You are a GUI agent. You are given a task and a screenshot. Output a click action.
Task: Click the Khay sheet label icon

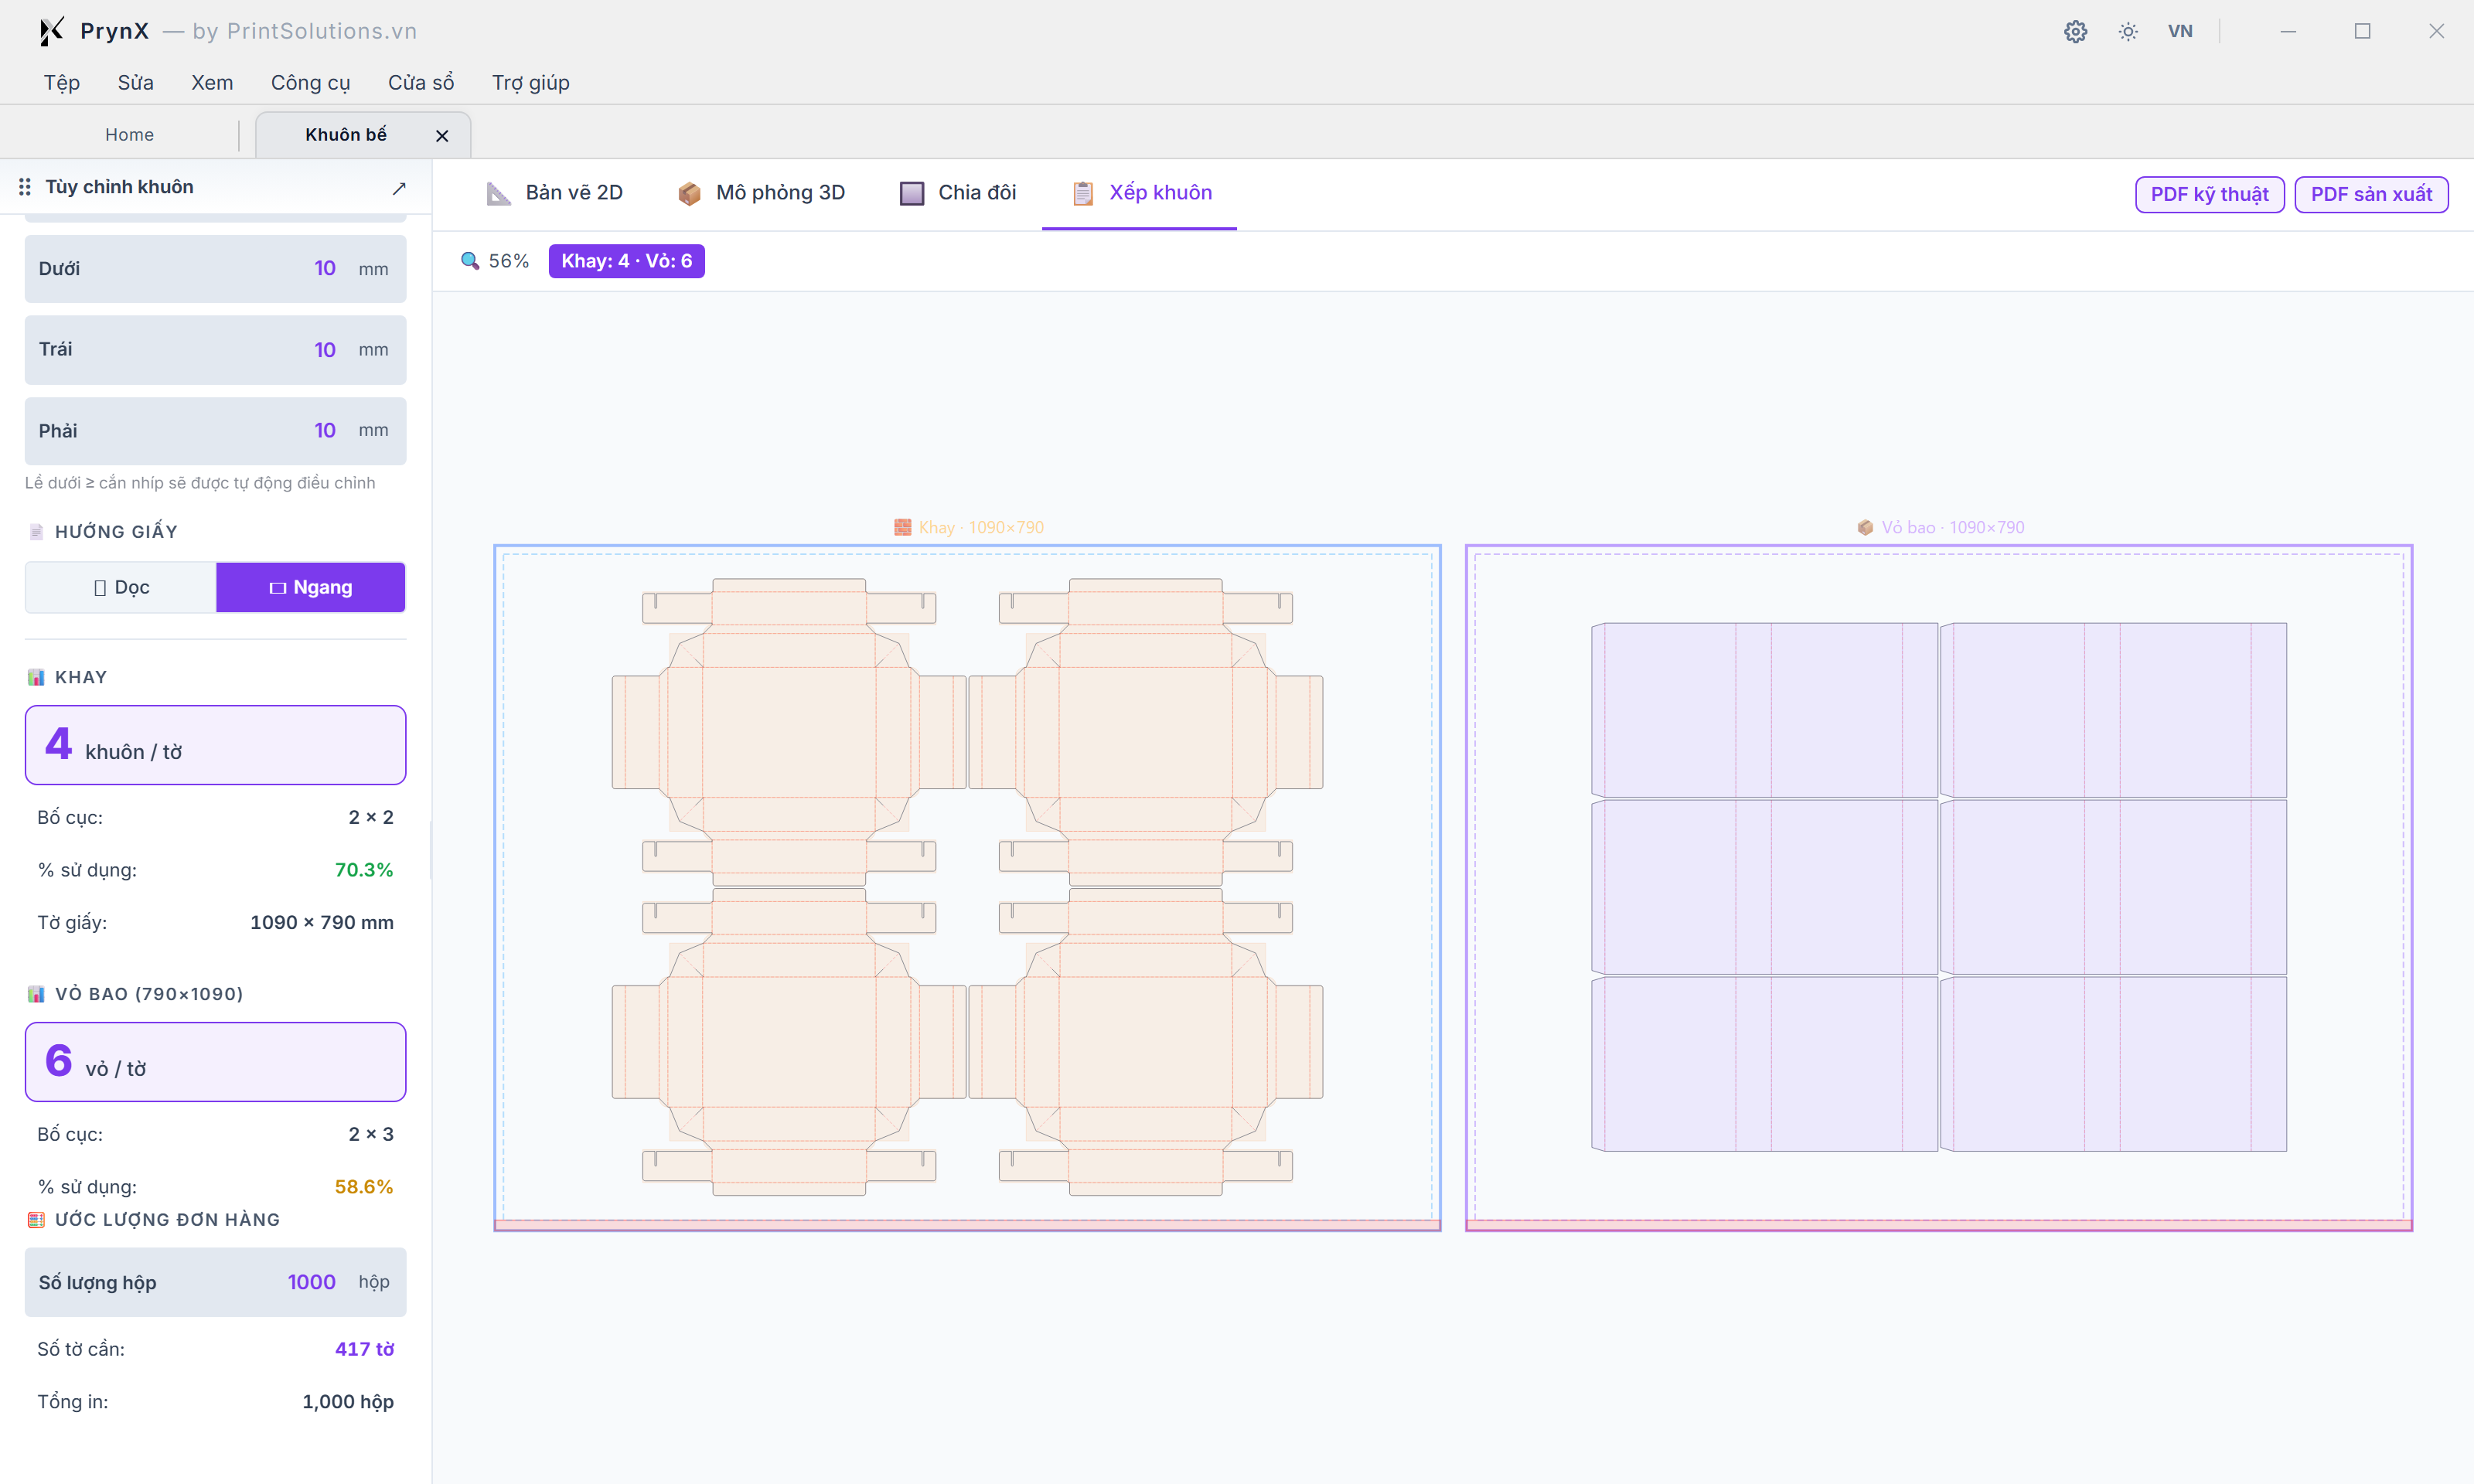point(902,527)
